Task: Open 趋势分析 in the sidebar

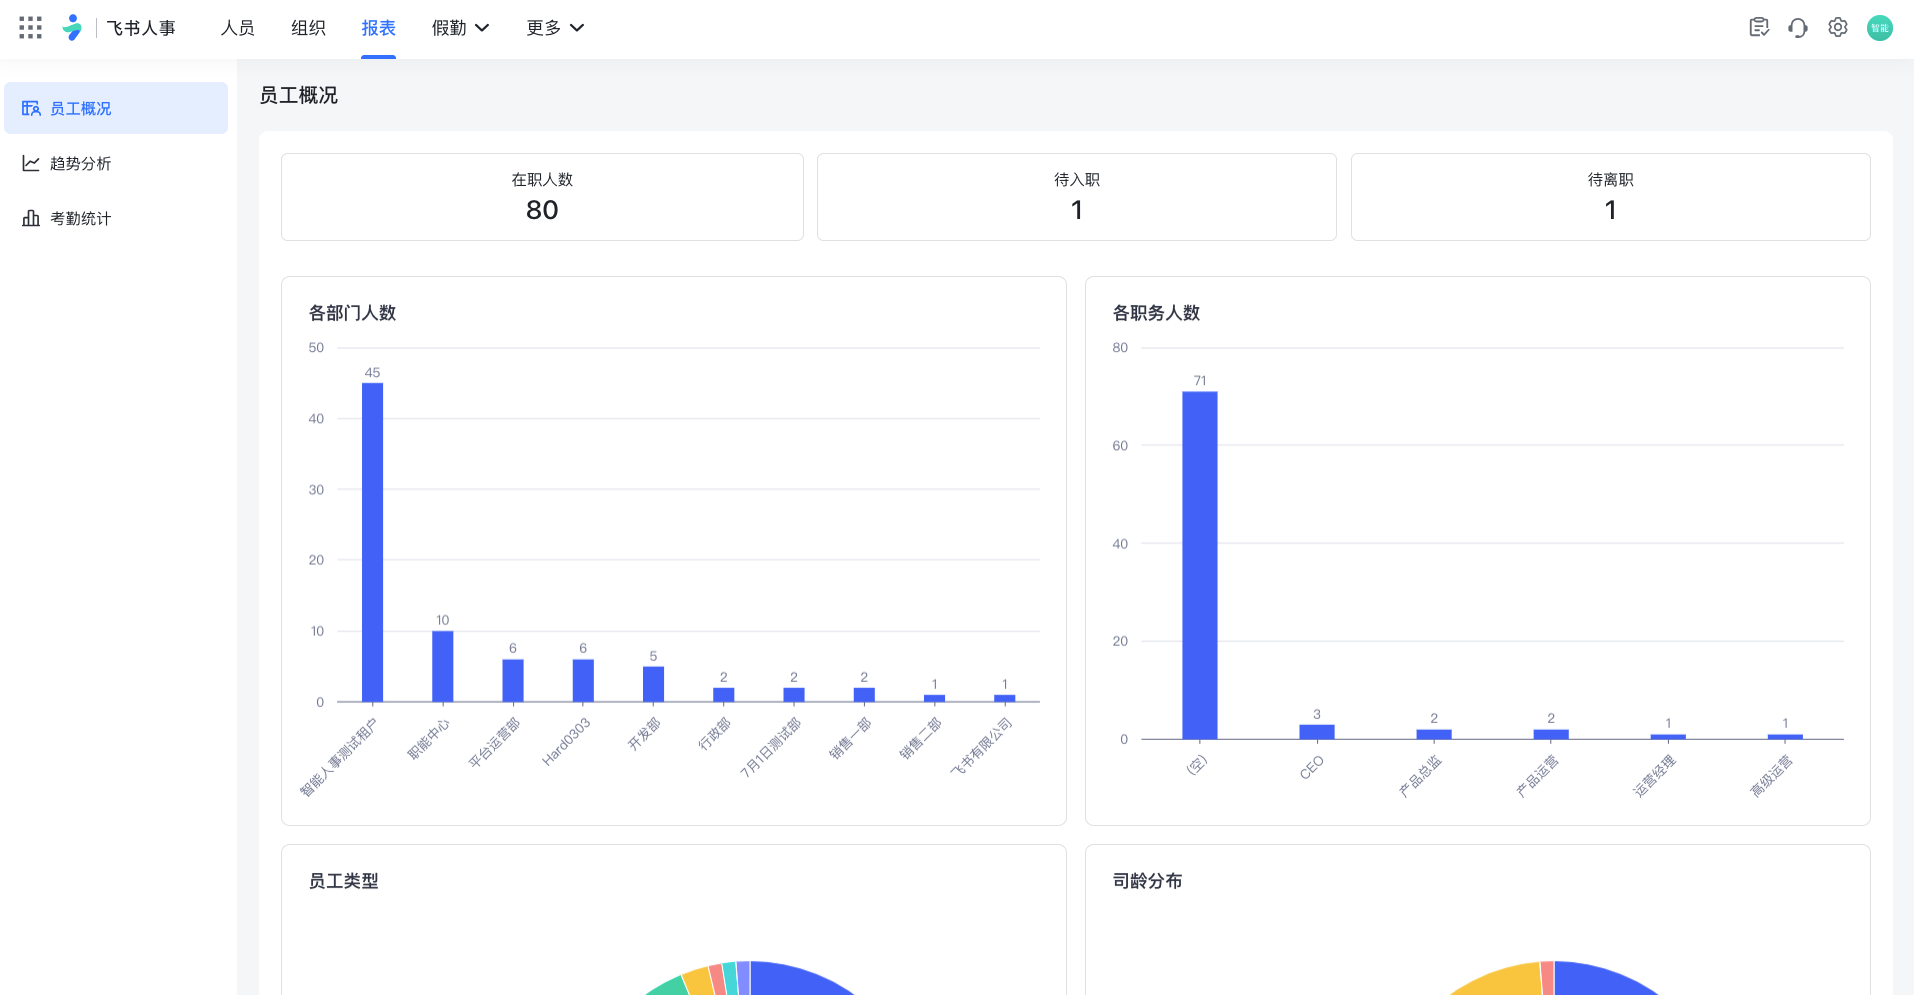Action: (116, 163)
